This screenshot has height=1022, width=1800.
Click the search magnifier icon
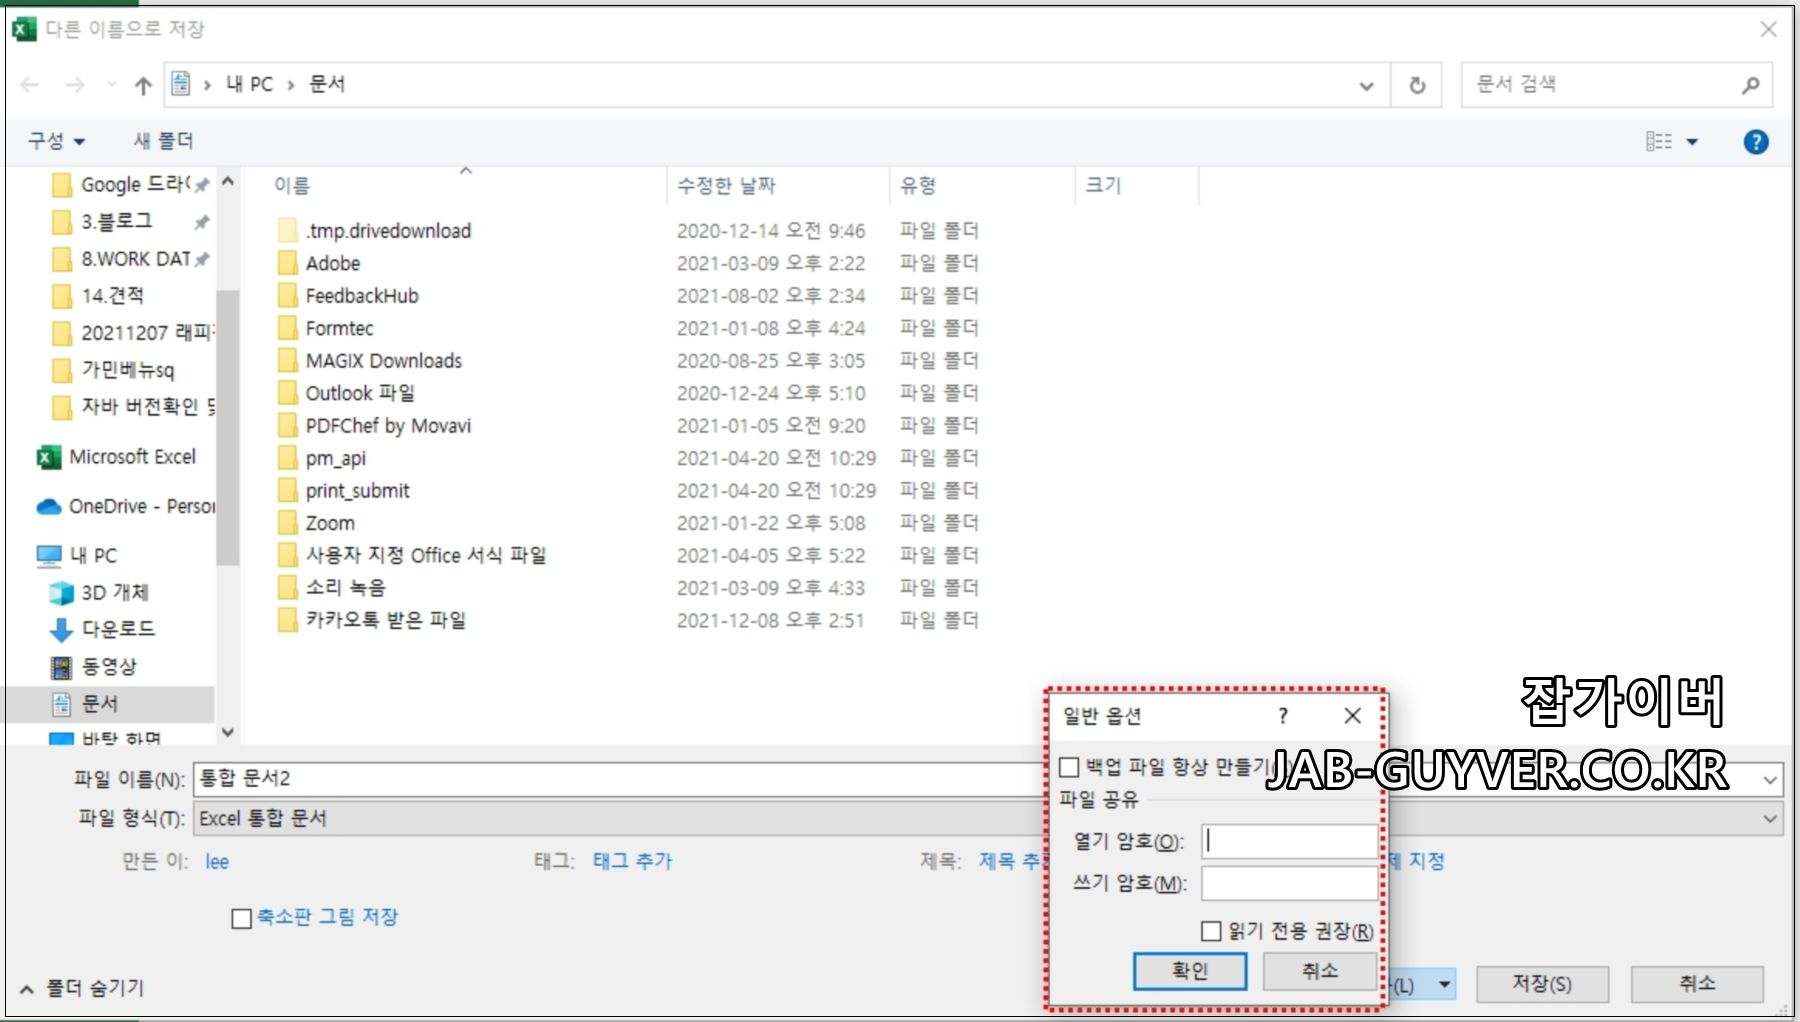pos(1750,85)
